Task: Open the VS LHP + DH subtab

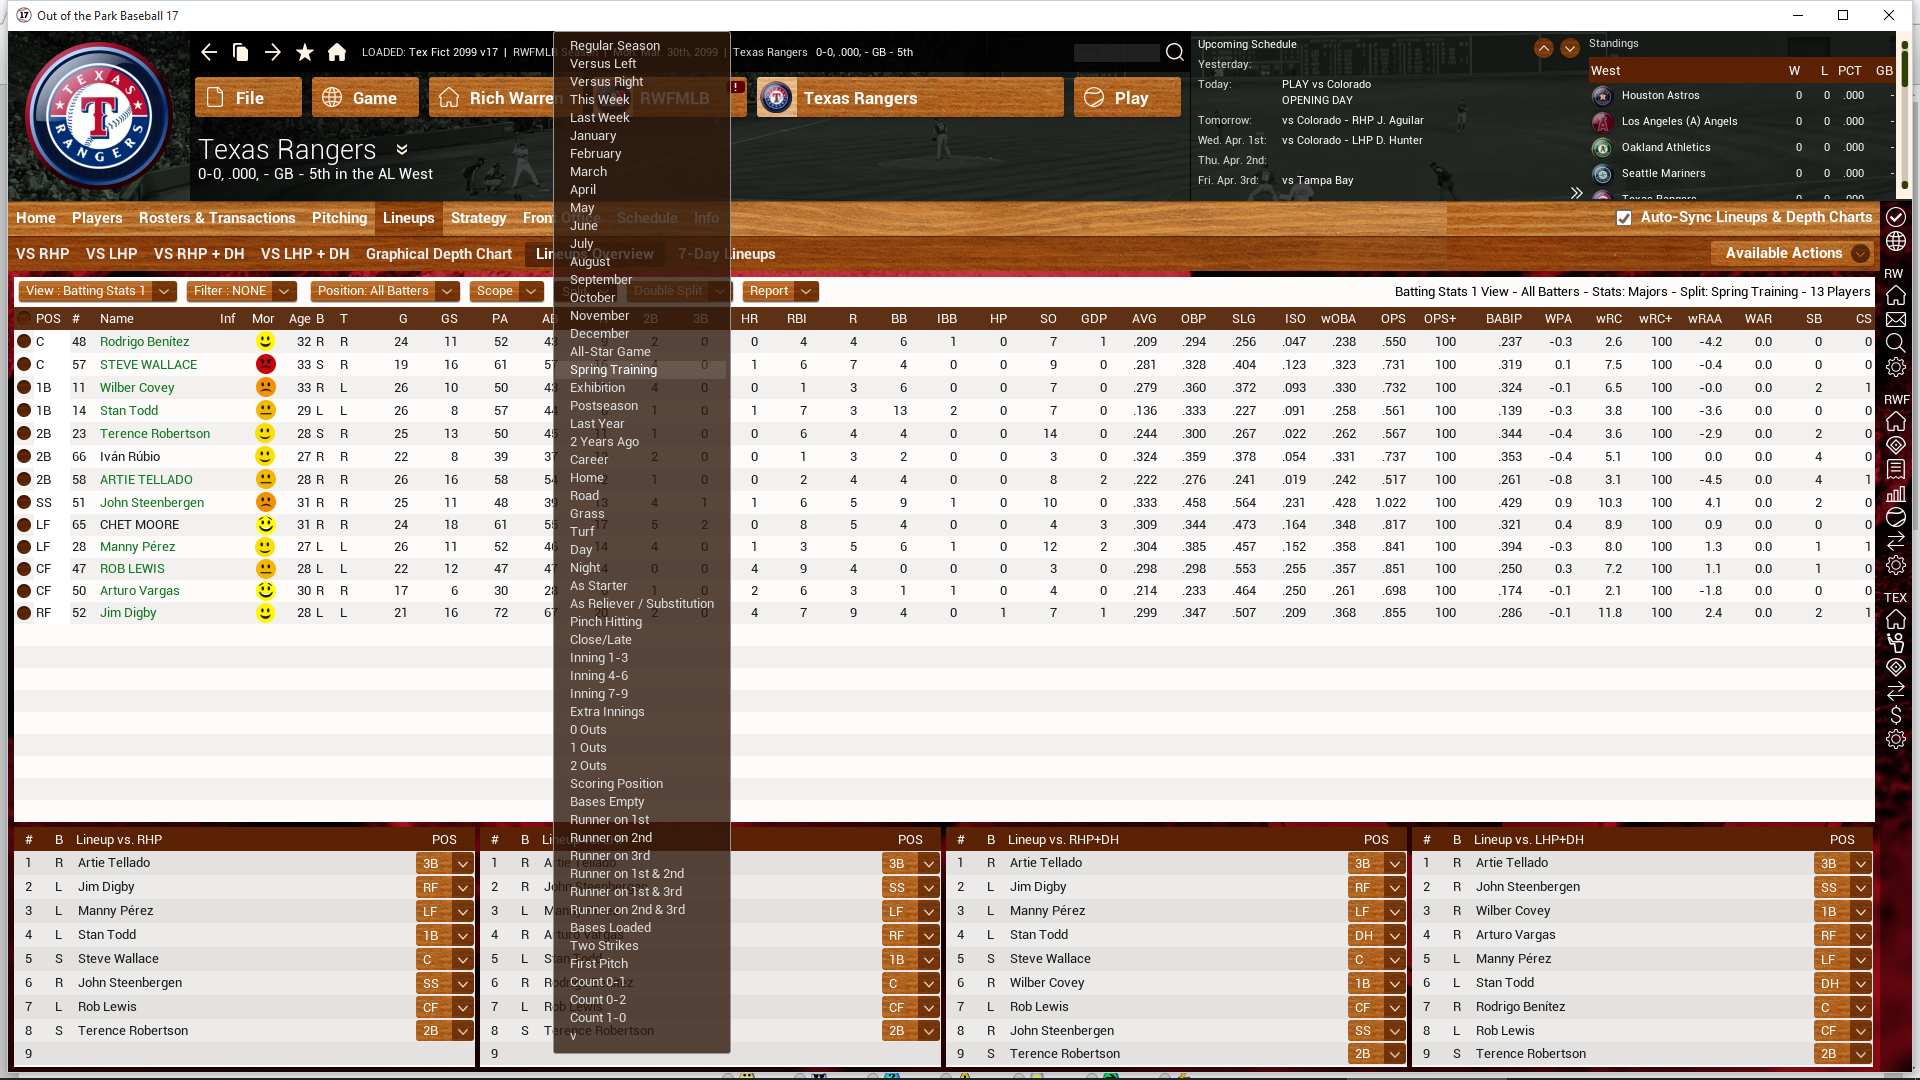Action: 305,254
